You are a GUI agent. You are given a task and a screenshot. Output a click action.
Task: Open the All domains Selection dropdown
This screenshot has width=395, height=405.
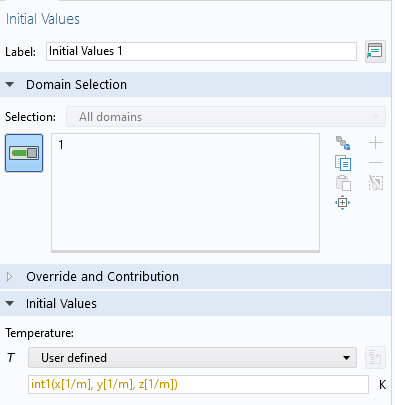pos(226,117)
